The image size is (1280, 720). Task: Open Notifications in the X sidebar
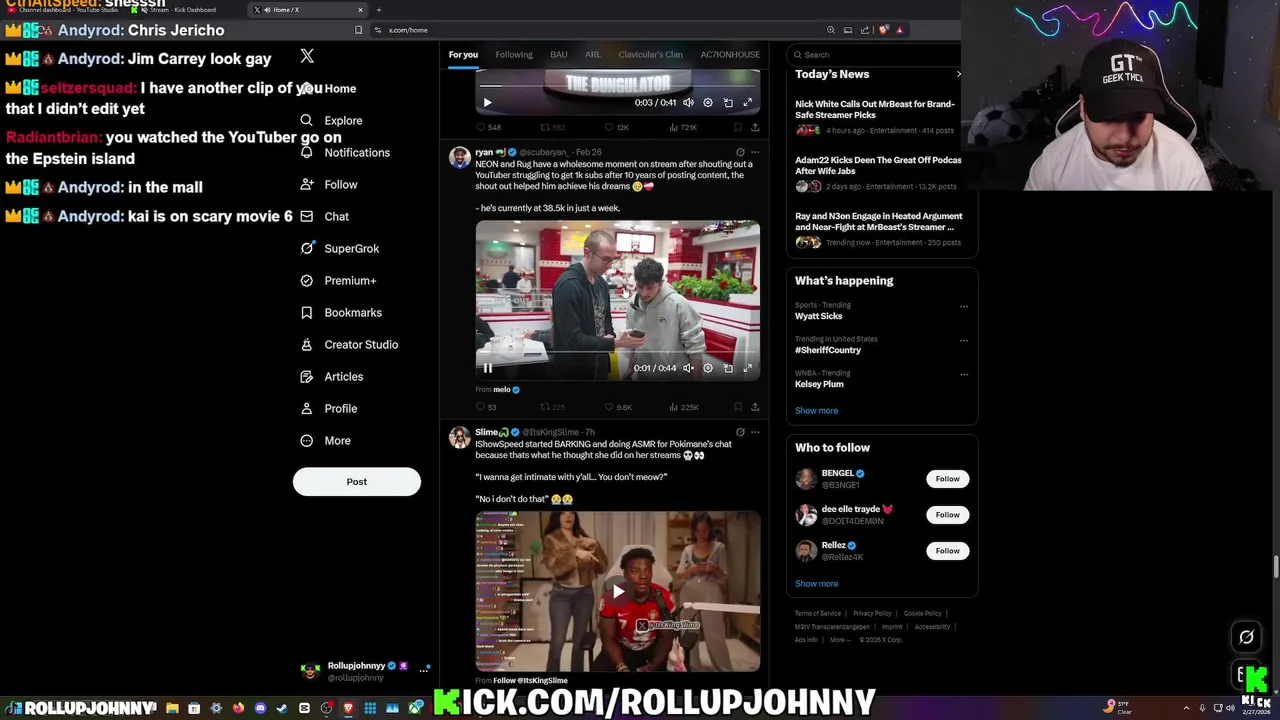pos(345,152)
